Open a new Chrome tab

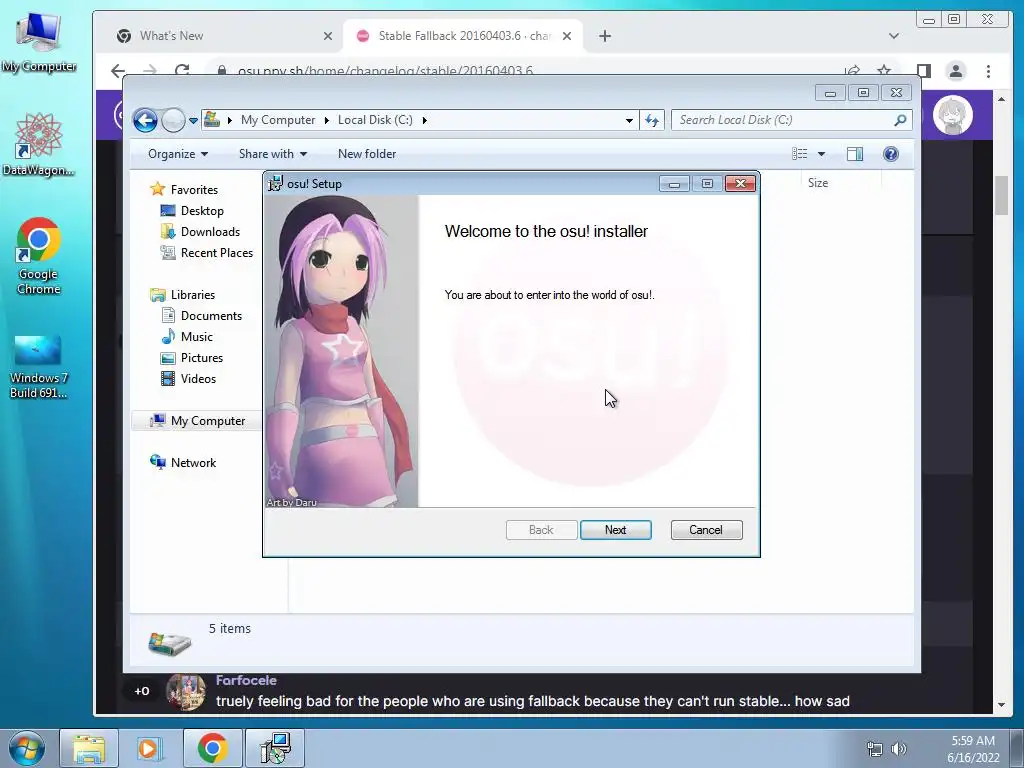click(605, 36)
